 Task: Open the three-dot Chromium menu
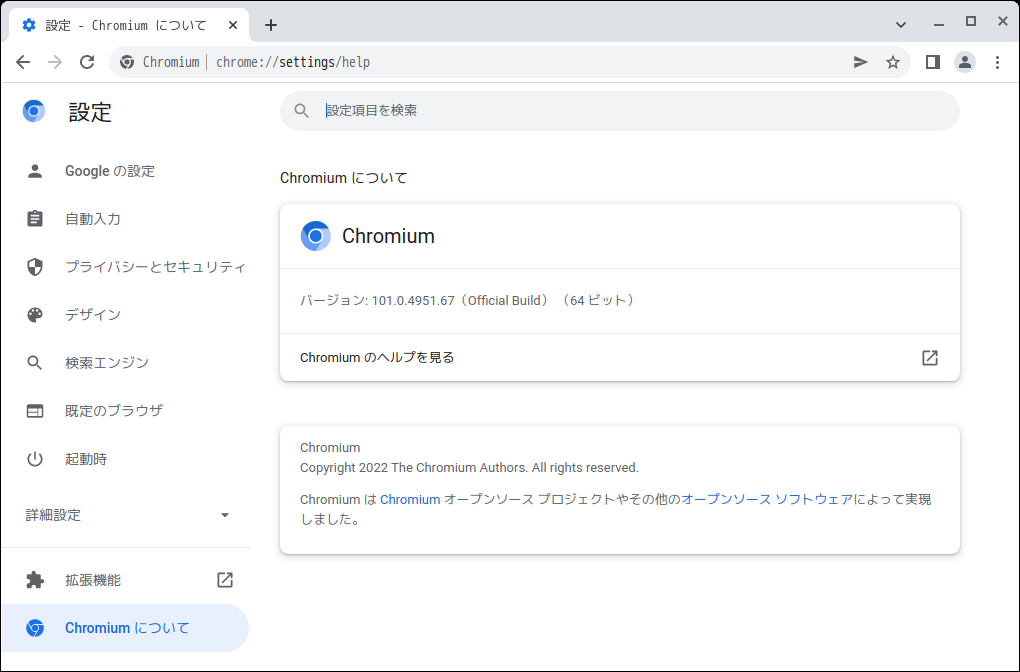click(997, 62)
